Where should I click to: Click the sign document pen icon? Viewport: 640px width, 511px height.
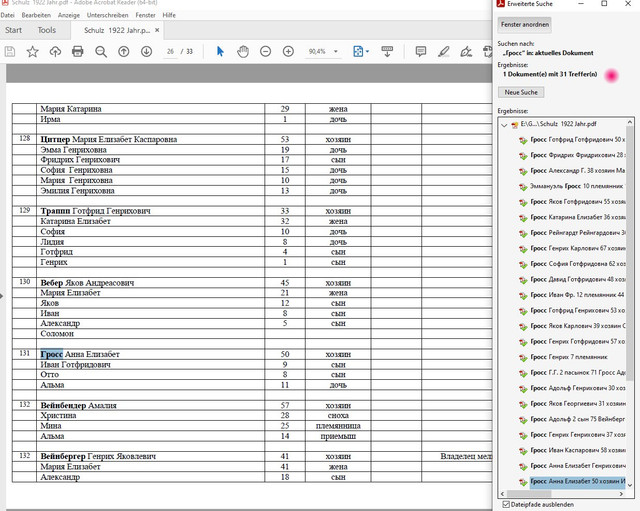pos(466,51)
